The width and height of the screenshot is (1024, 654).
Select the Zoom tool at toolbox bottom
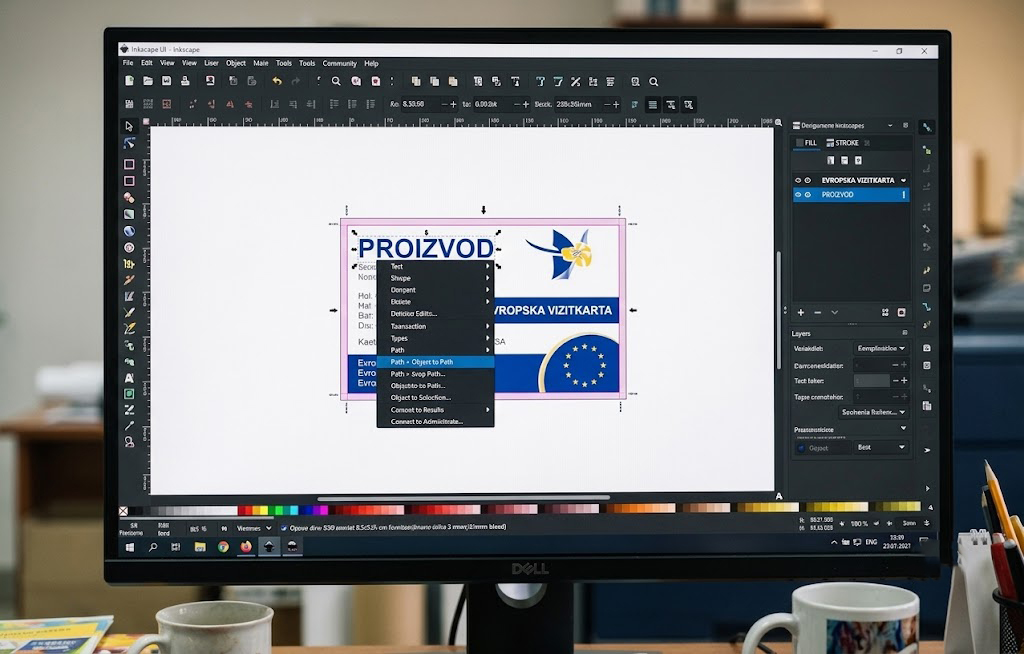[x=129, y=442]
